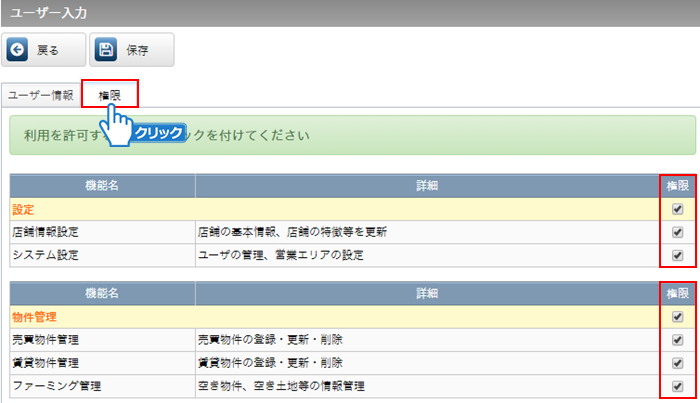Disable permission for システム設定

pos(678,255)
